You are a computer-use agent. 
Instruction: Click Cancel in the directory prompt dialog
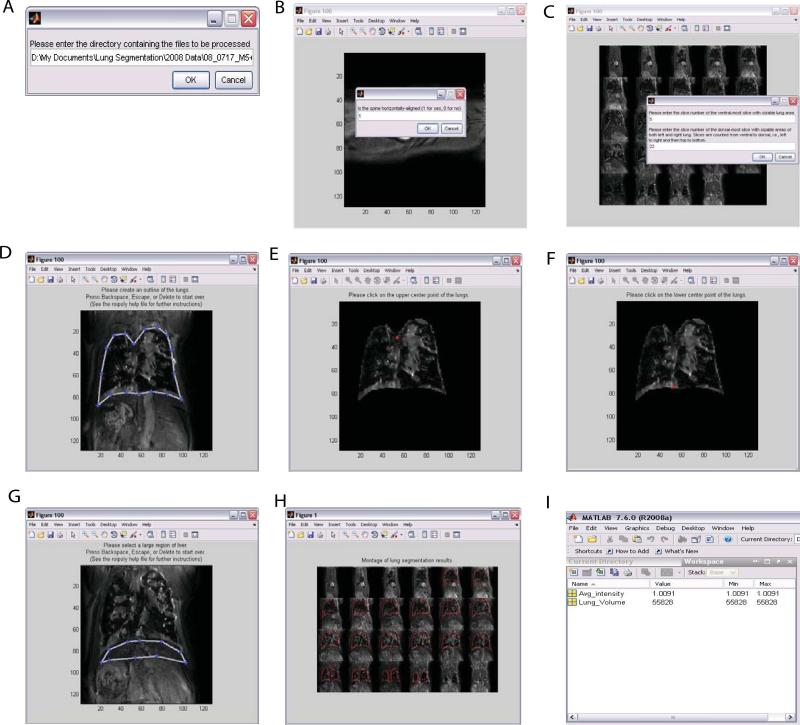coord(234,80)
